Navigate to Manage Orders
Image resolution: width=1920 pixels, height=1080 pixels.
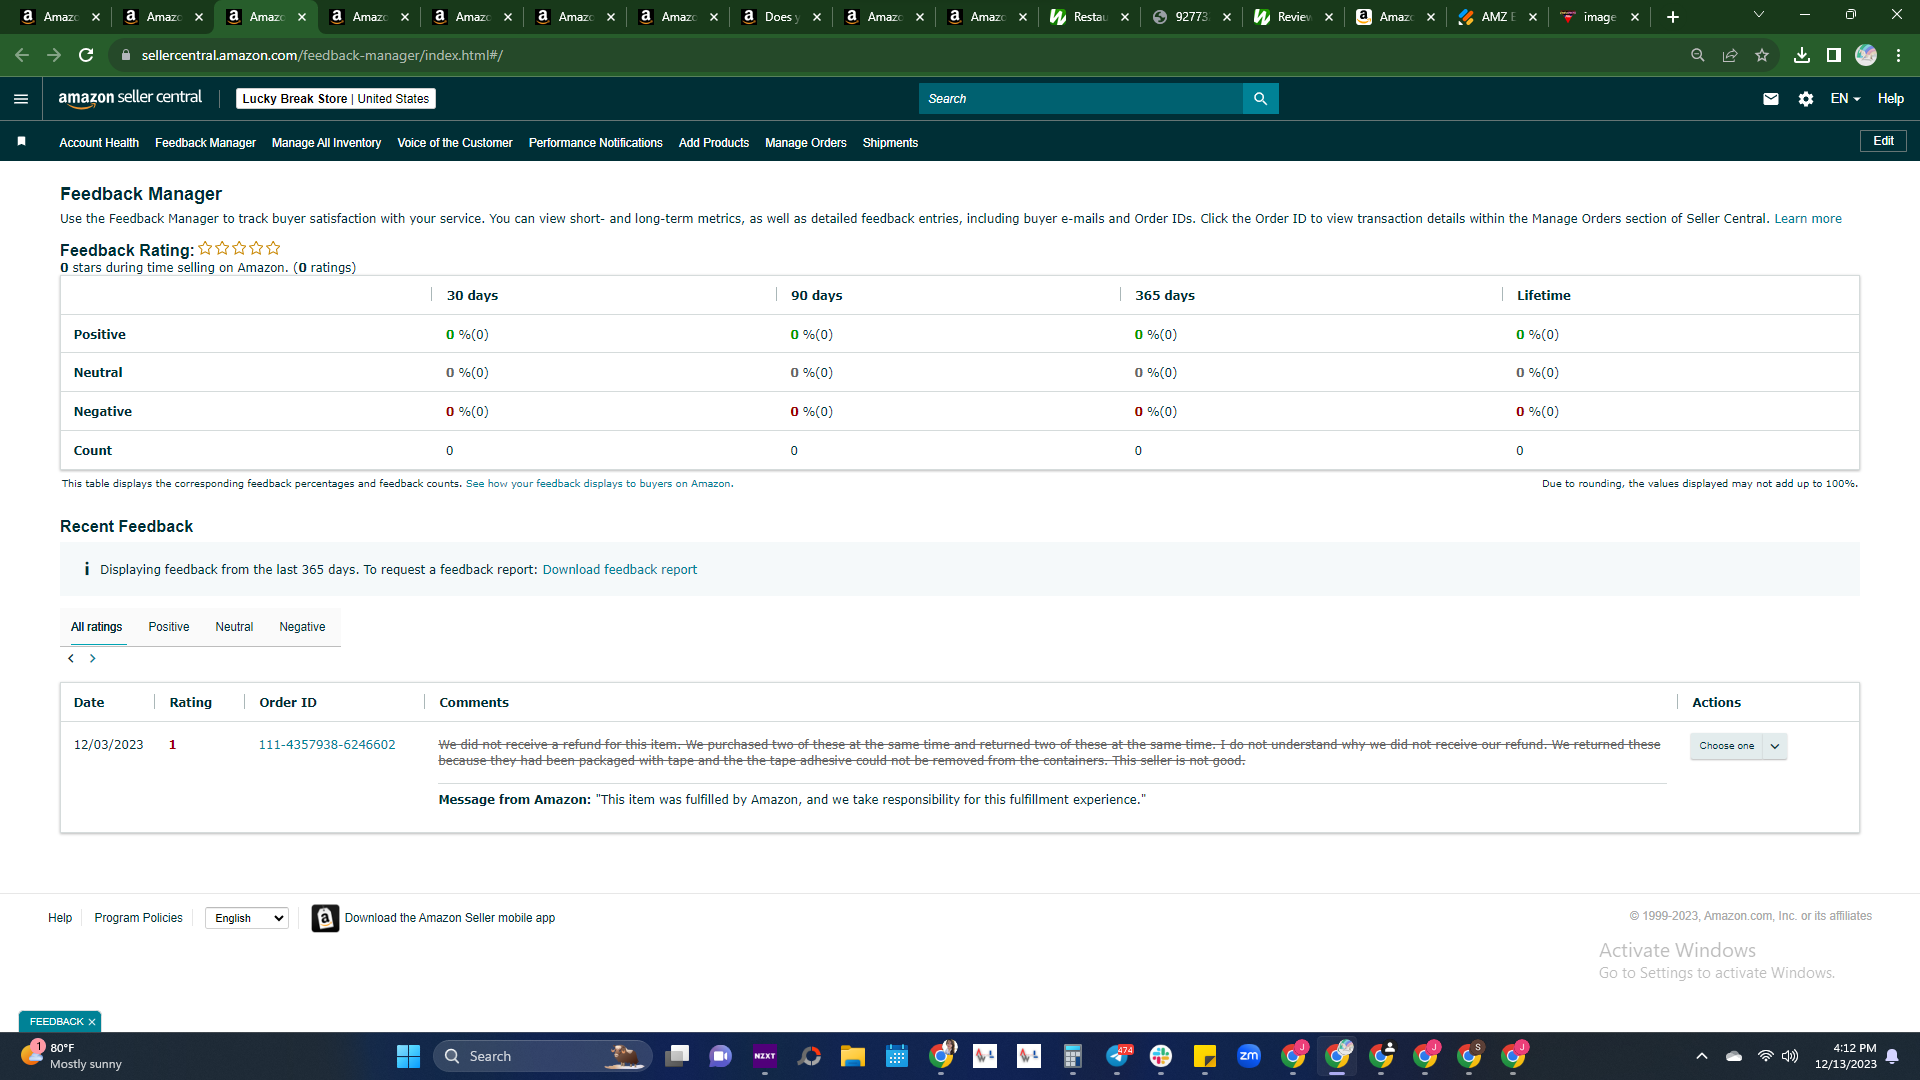pyautogui.click(x=806, y=143)
